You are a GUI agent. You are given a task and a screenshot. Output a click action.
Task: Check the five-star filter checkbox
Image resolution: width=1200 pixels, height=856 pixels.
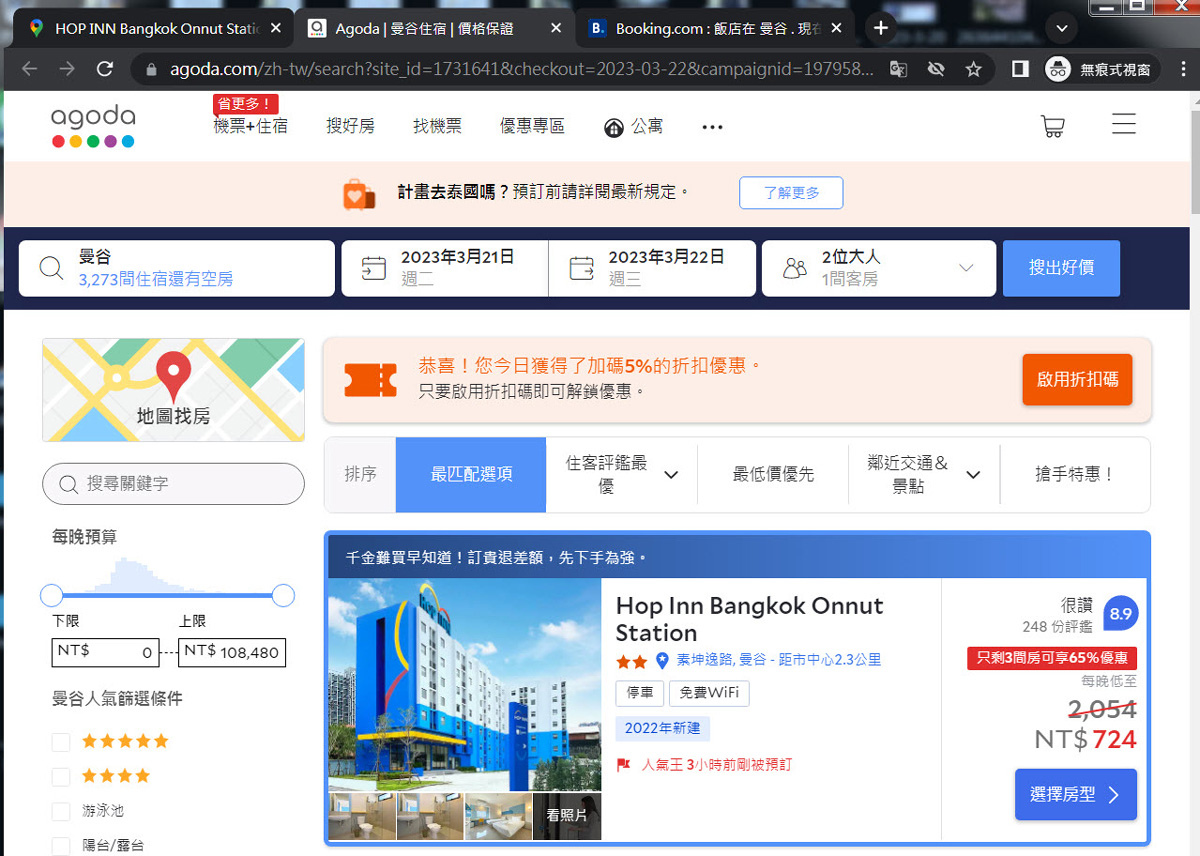coord(61,742)
